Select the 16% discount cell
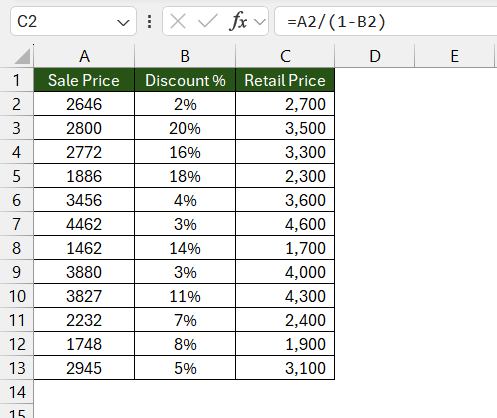Image resolution: width=497 pixels, height=418 pixels. pos(185,152)
